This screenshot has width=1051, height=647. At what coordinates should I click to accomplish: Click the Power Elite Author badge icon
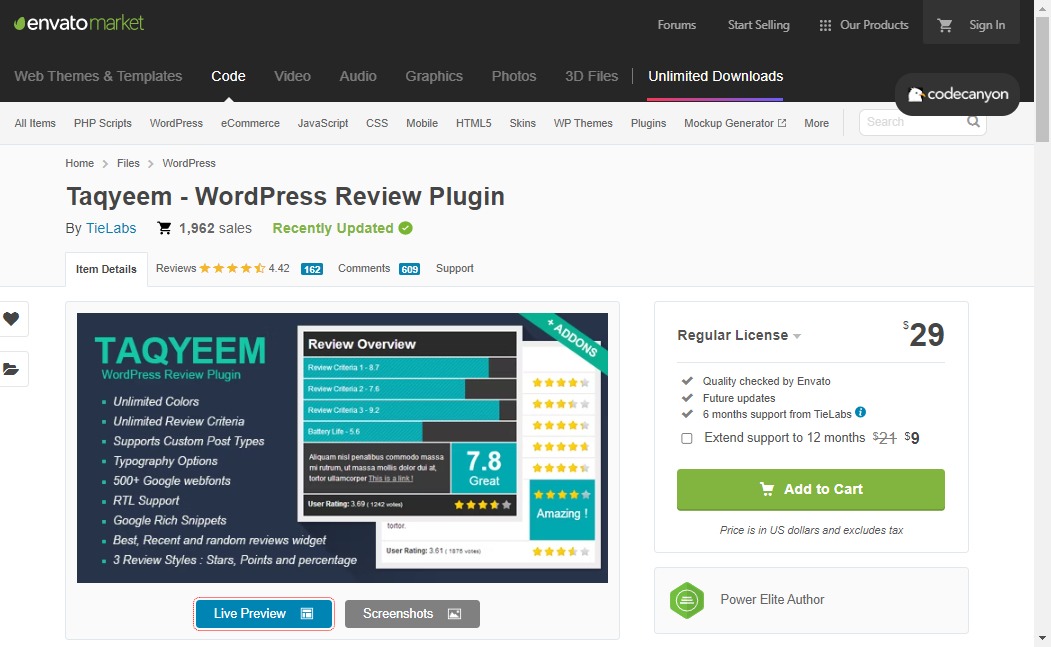[x=687, y=600]
